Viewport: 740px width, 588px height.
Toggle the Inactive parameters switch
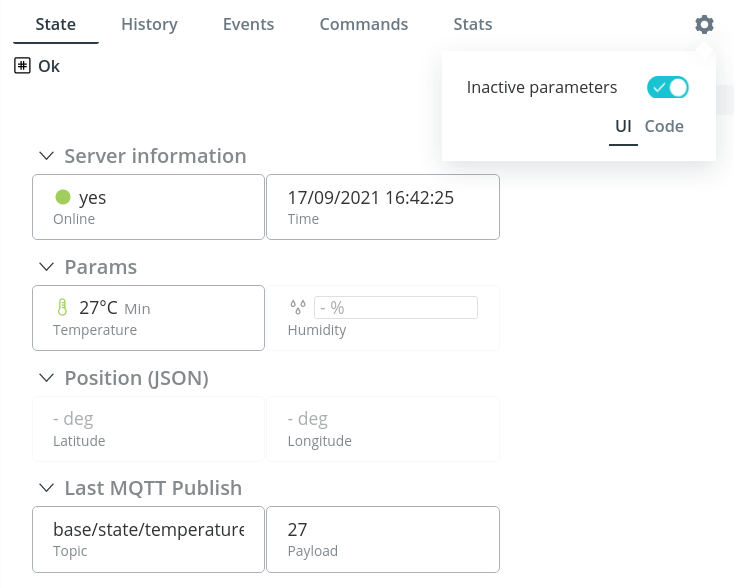667,87
